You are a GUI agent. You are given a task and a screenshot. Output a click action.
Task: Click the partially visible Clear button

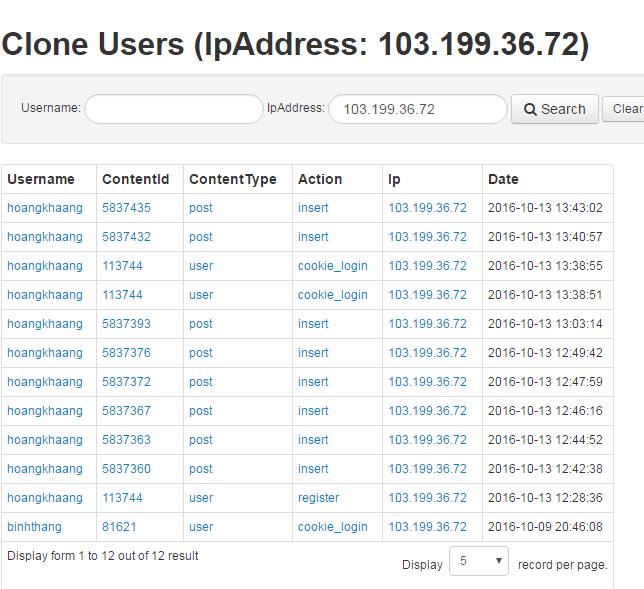pyautogui.click(x=624, y=109)
